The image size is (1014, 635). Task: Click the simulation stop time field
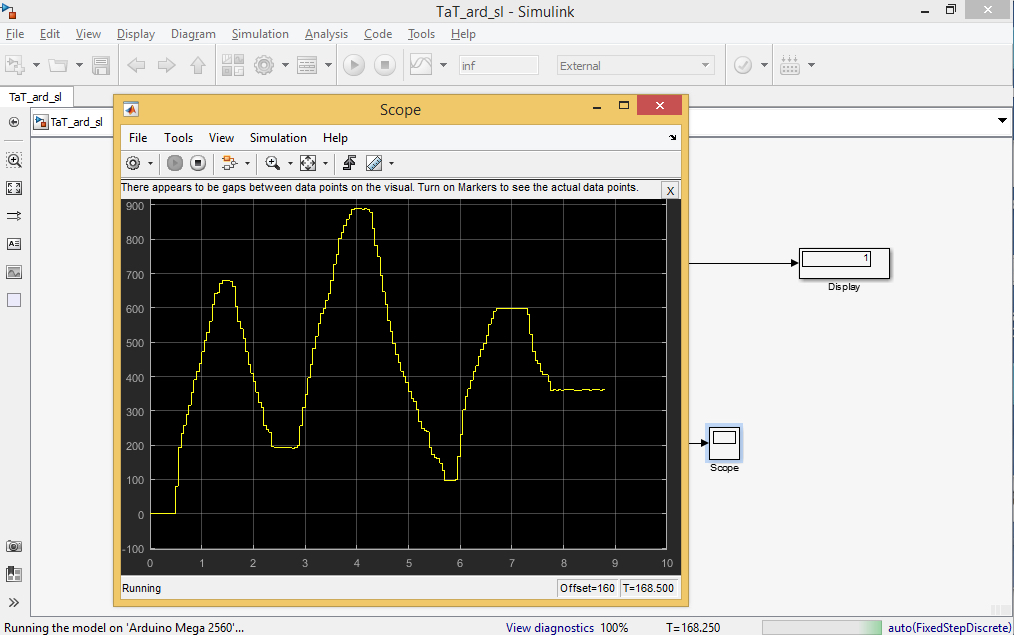[x=499, y=65]
